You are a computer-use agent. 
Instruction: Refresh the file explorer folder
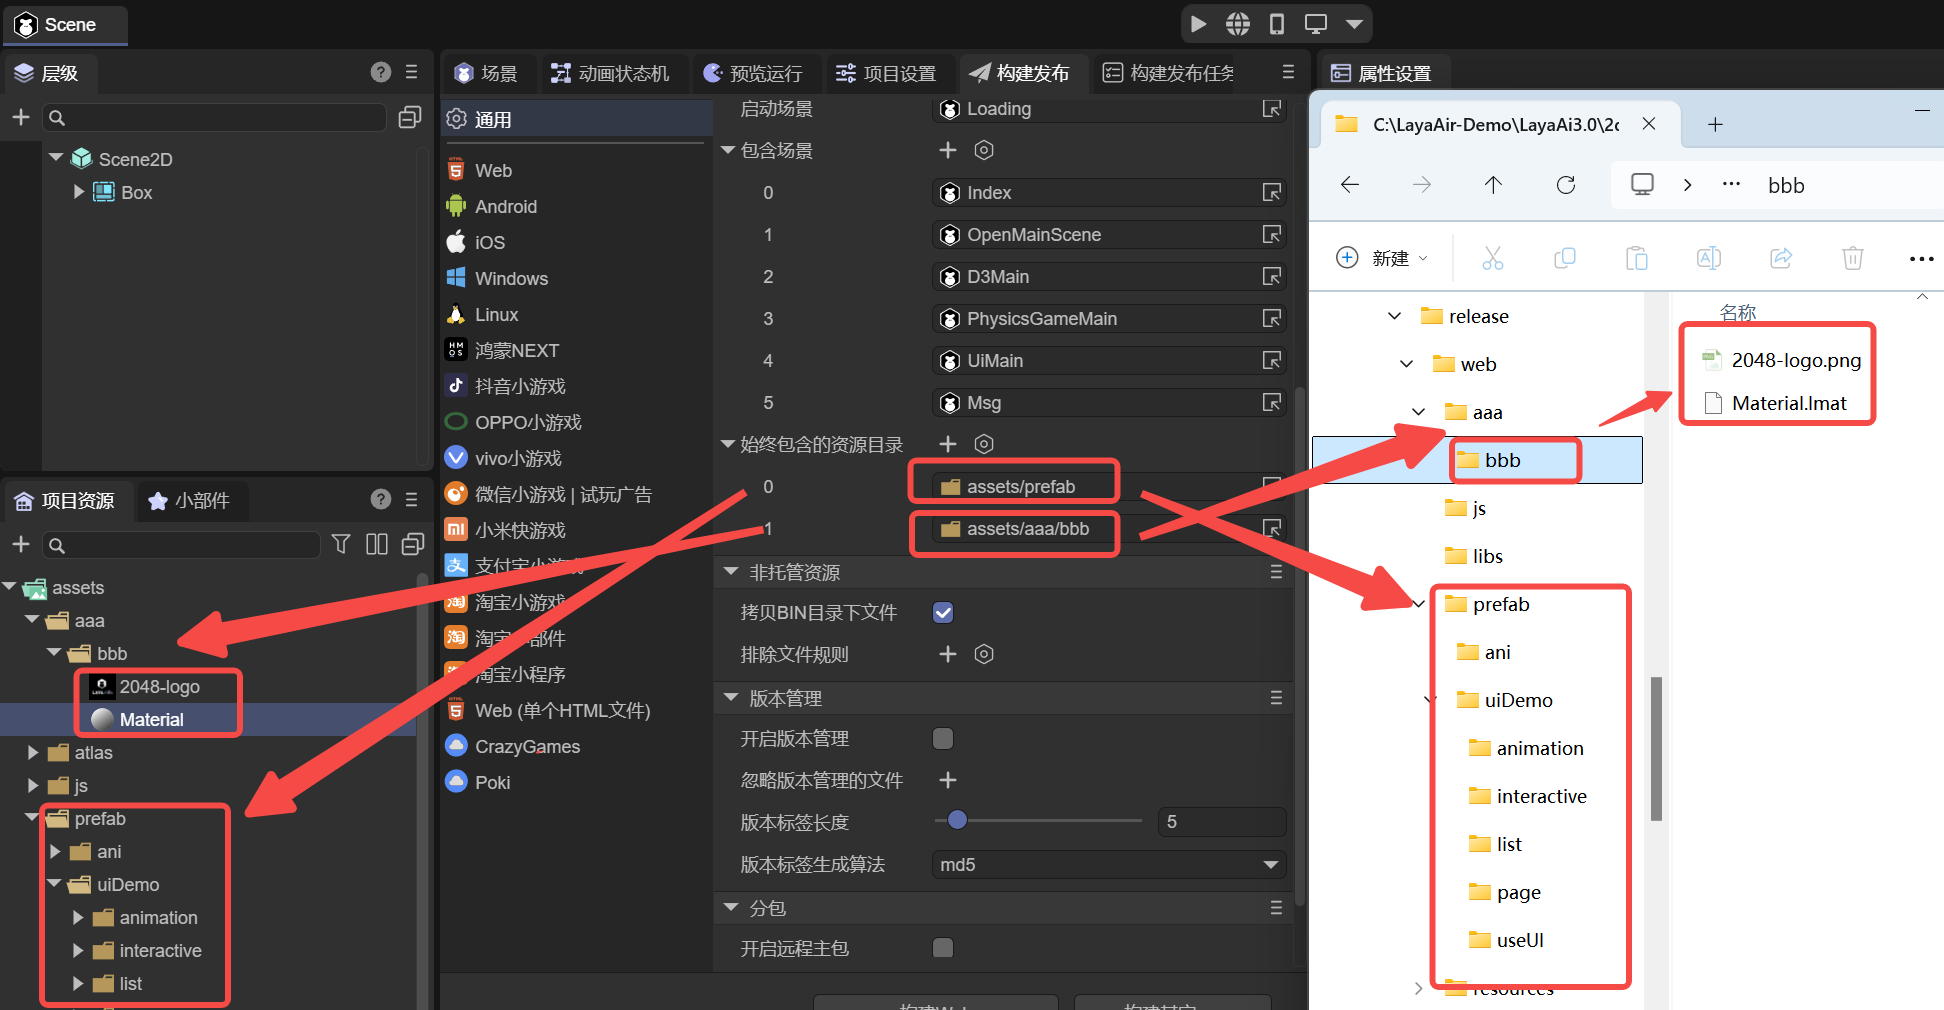point(1566,185)
